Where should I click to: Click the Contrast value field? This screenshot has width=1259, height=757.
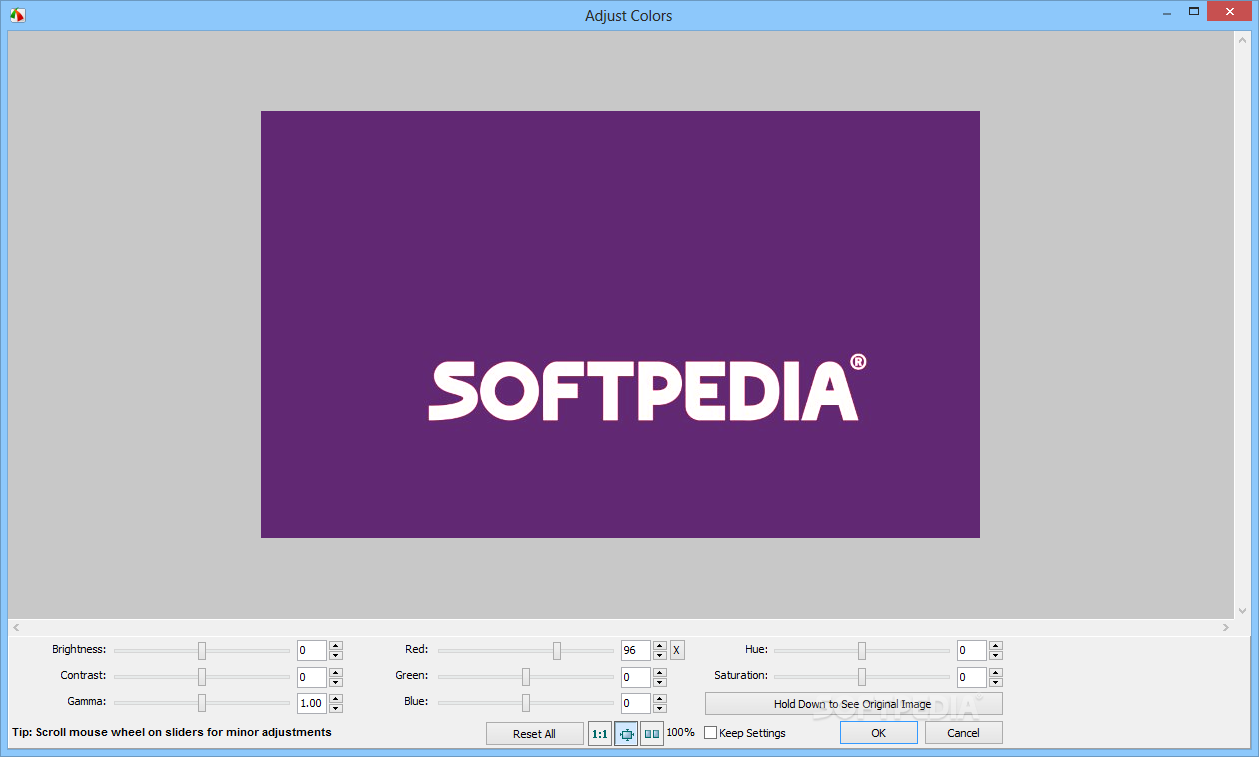312,677
